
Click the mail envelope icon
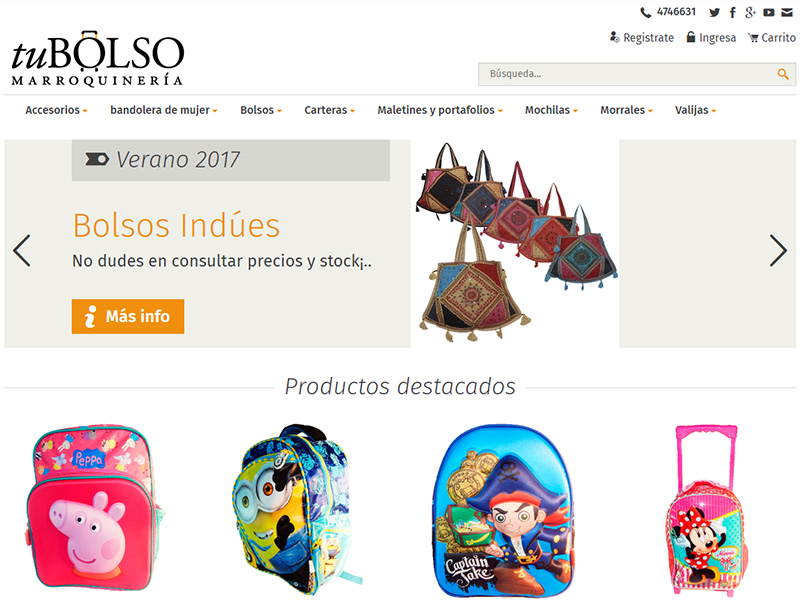787,13
